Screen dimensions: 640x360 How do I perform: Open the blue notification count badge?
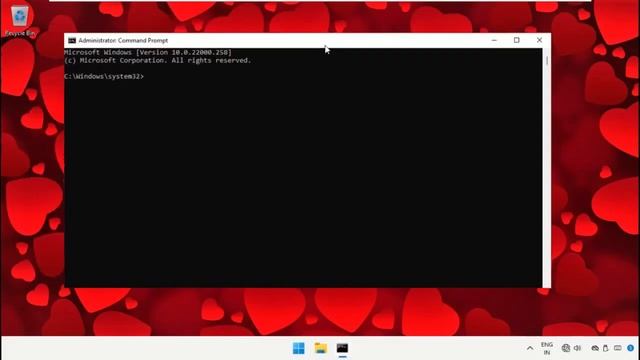tap(631, 348)
